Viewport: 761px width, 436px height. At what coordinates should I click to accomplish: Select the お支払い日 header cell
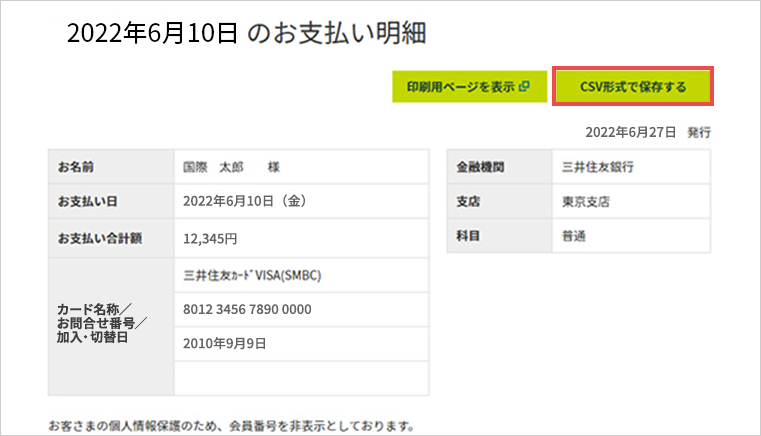110,202
